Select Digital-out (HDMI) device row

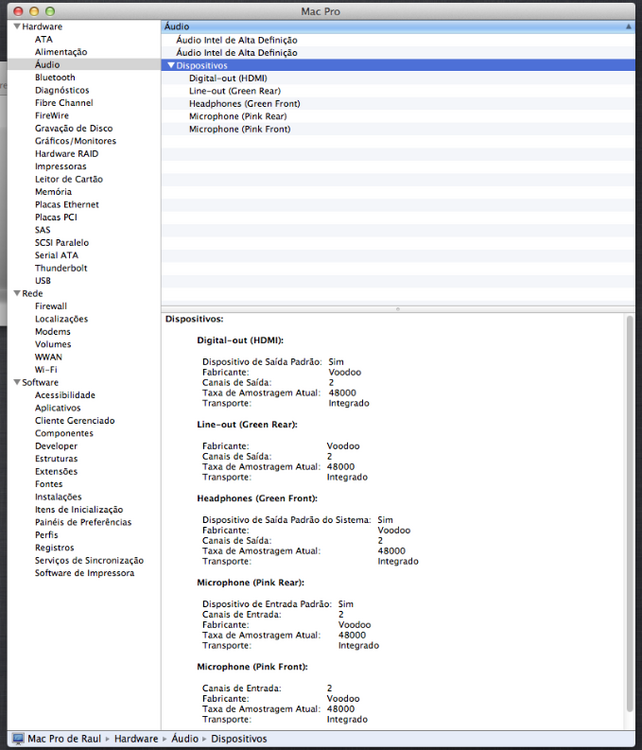point(398,78)
